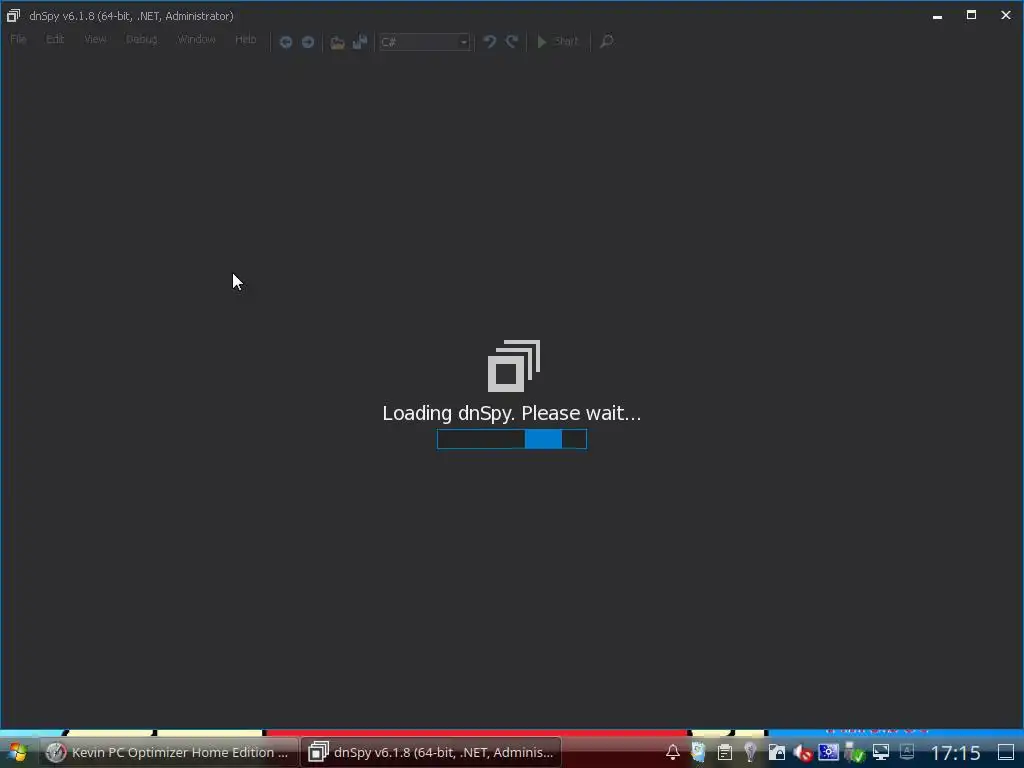Click the Search magnifier icon
This screenshot has height=768, width=1024.
click(x=607, y=42)
